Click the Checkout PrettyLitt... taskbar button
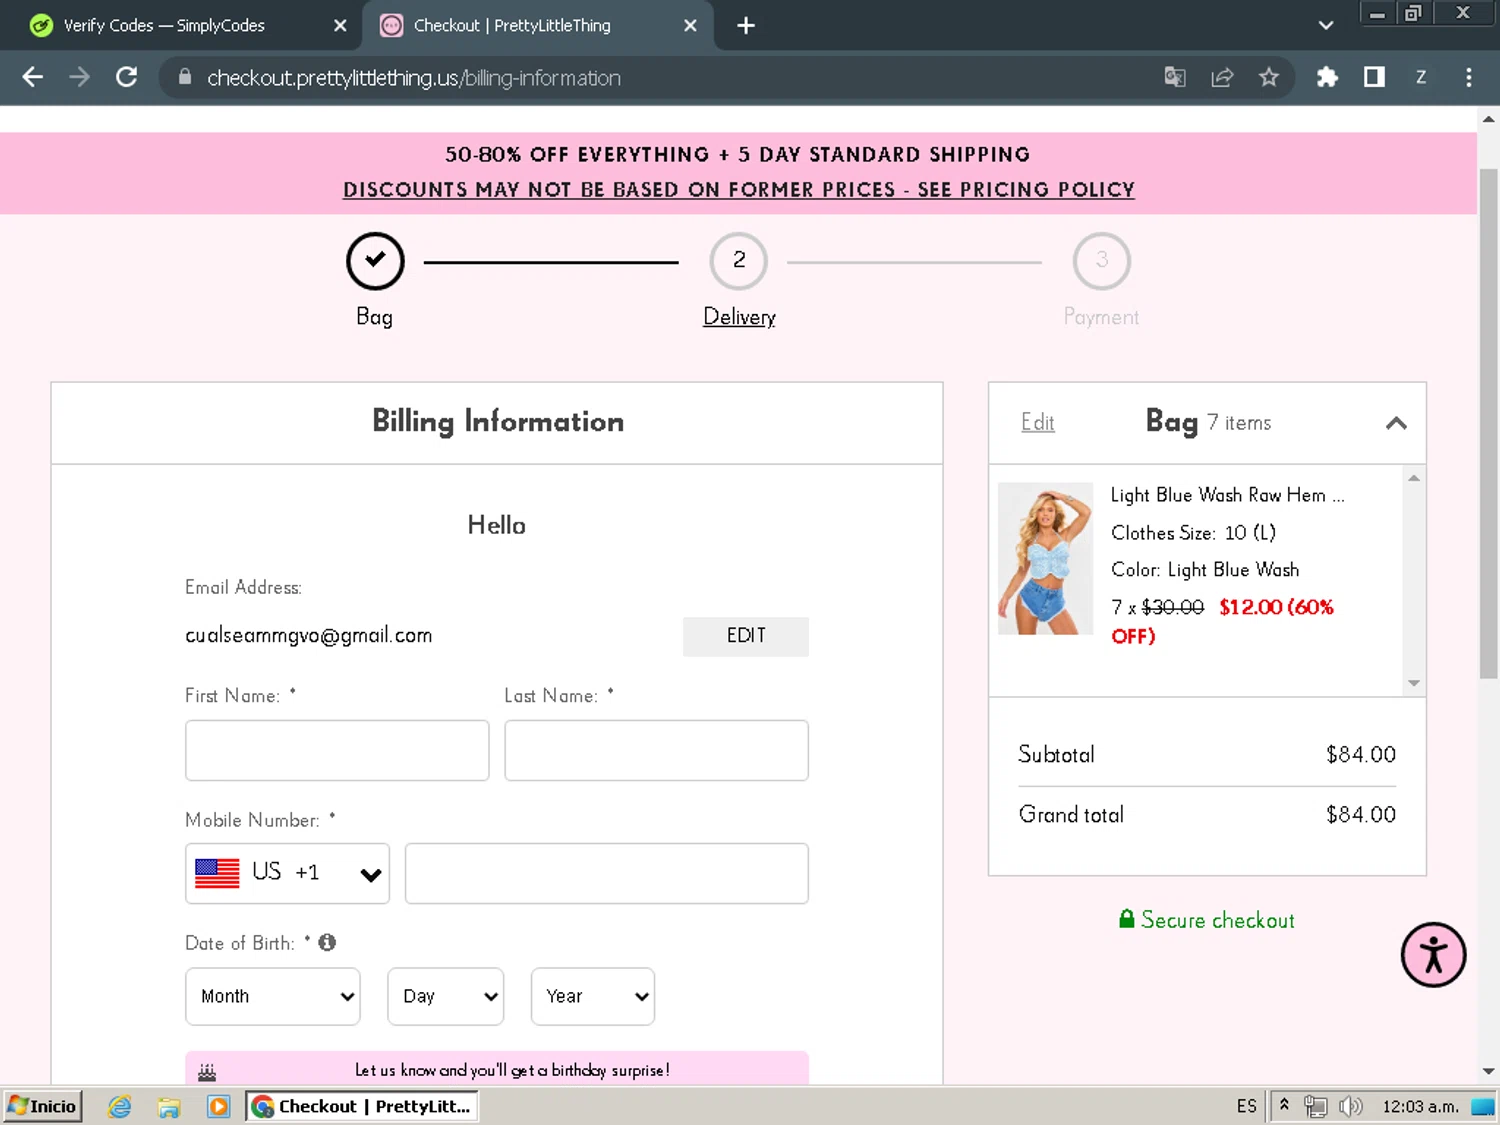Image resolution: width=1500 pixels, height=1125 pixels. [x=362, y=1106]
